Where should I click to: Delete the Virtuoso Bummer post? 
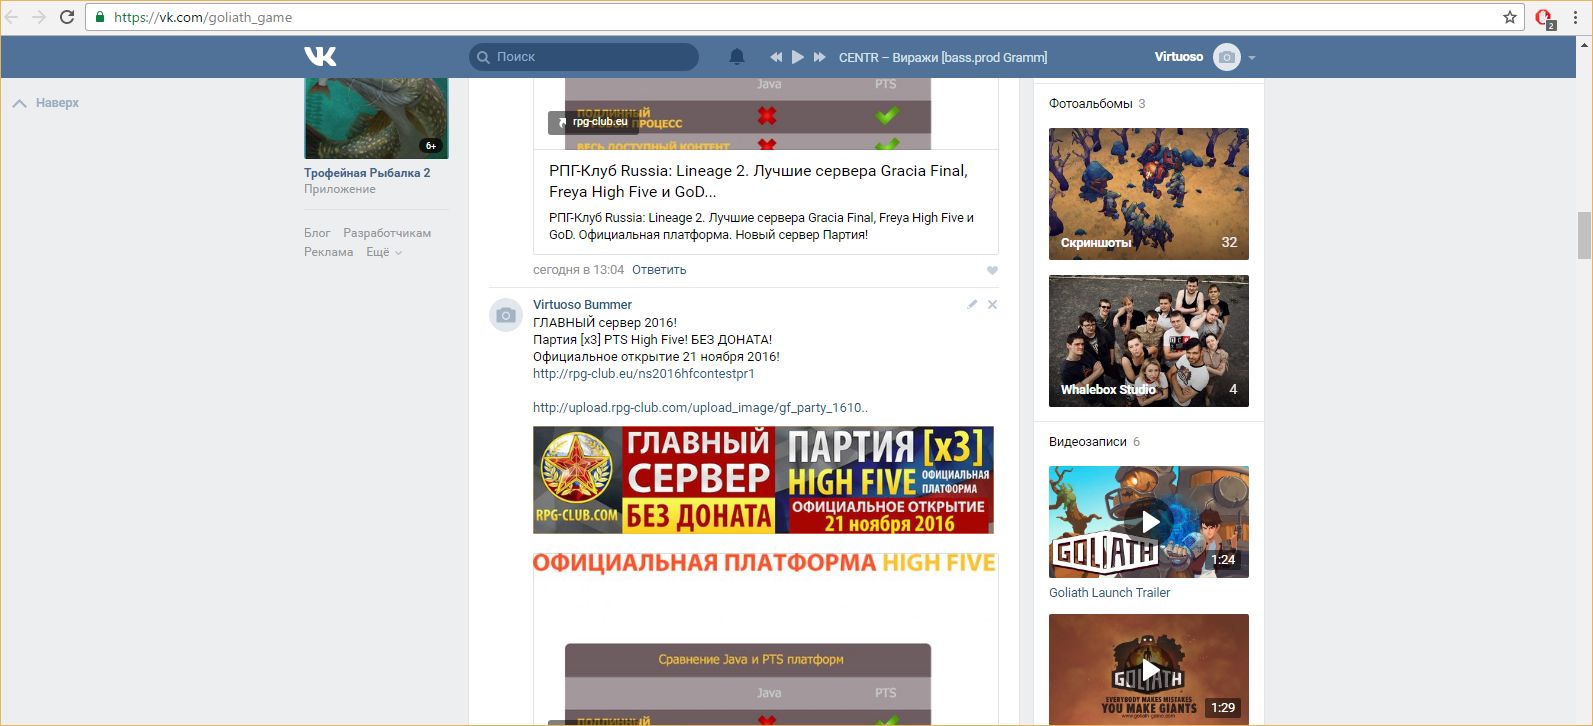tap(992, 304)
